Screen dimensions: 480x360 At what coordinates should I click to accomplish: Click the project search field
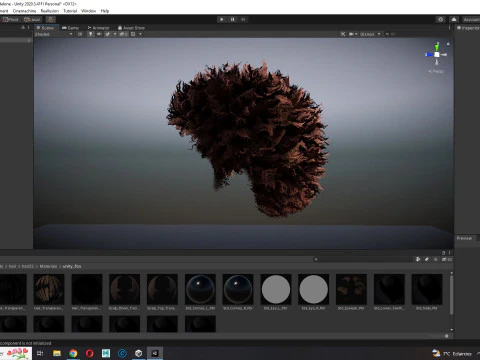coord(363,259)
